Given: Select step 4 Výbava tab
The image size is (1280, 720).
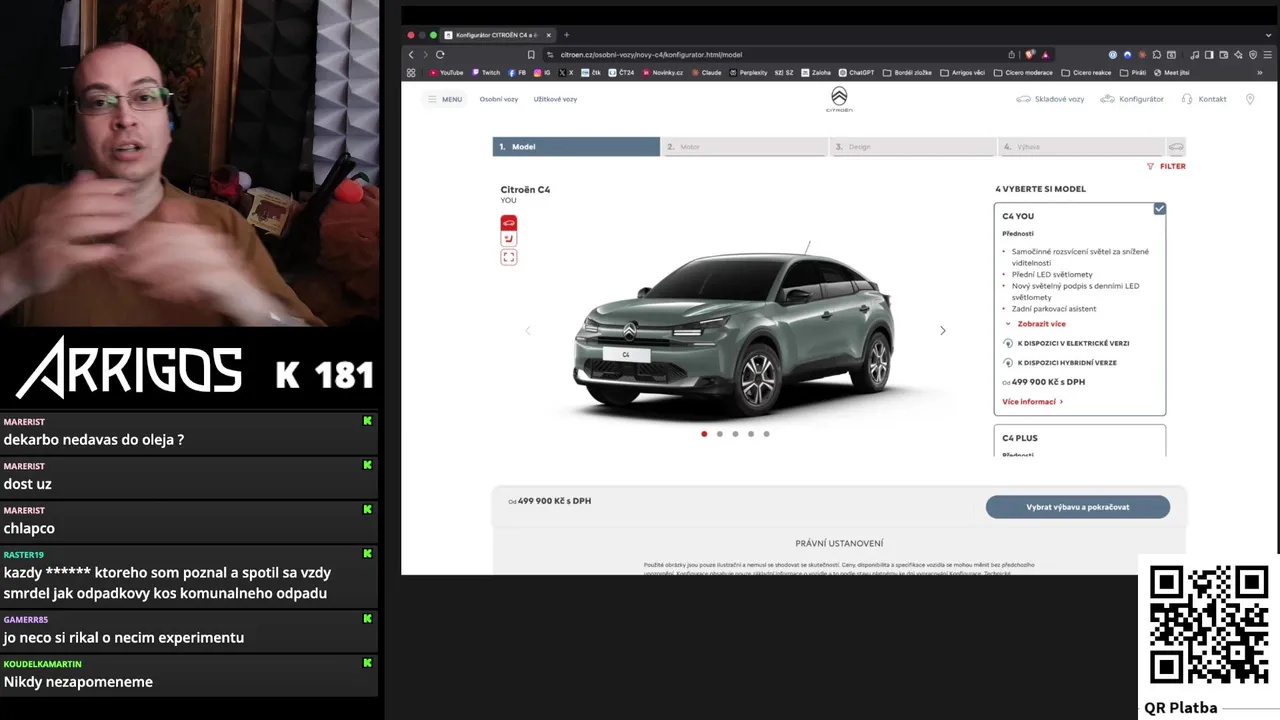Looking at the screenshot, I should (1082, 147).
